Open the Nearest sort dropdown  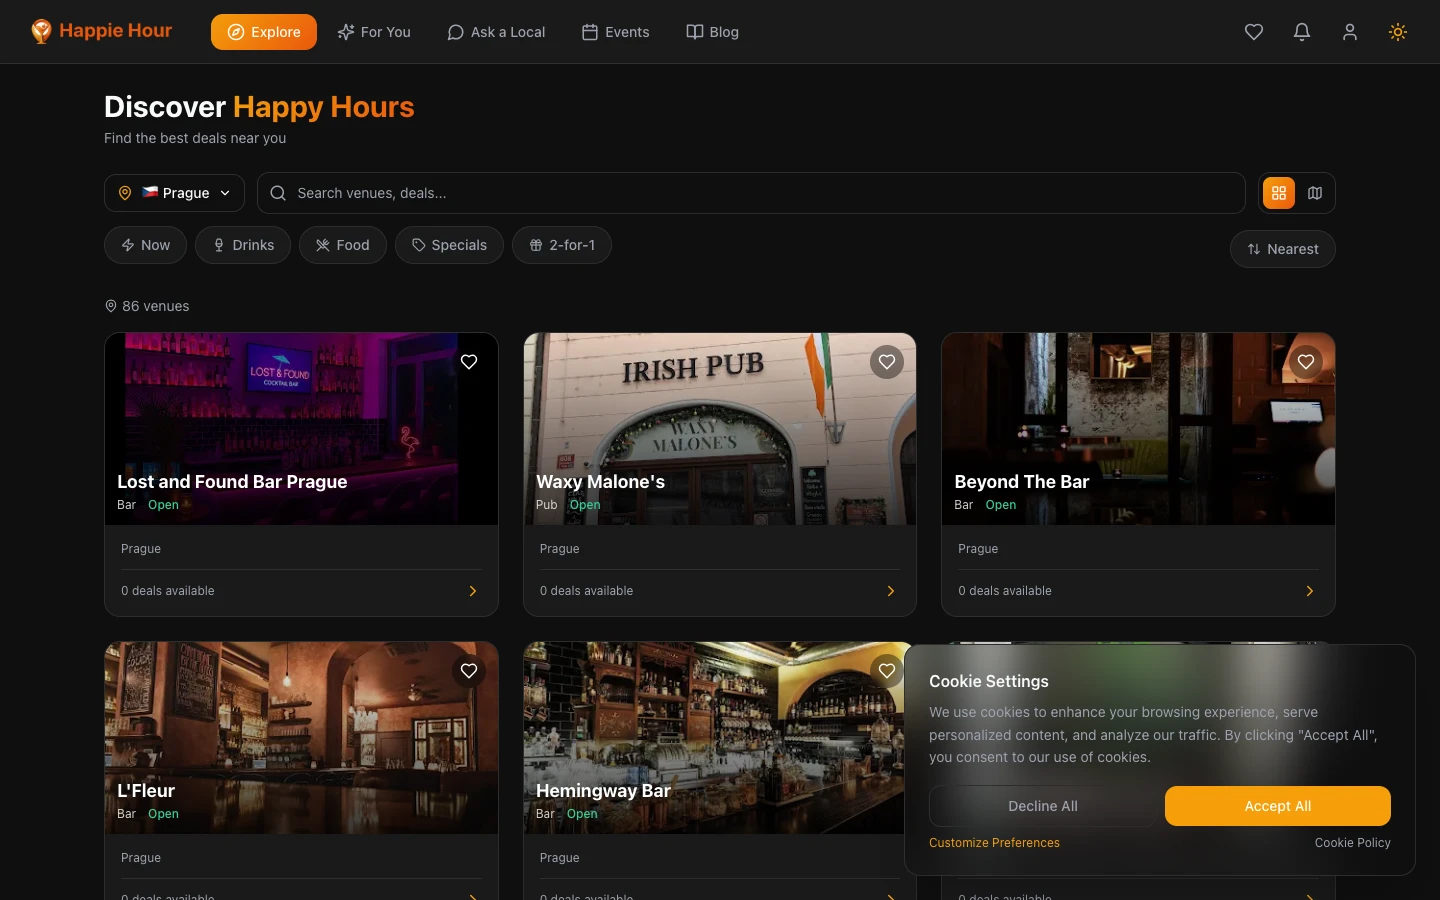coord(1282,249)
